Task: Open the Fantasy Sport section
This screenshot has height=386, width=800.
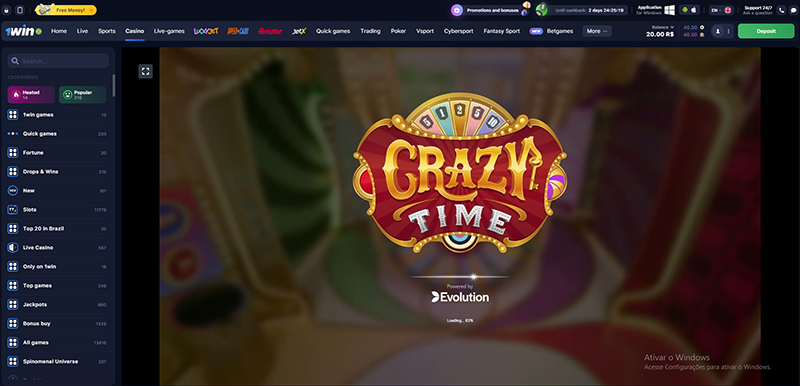Action: 502,31
